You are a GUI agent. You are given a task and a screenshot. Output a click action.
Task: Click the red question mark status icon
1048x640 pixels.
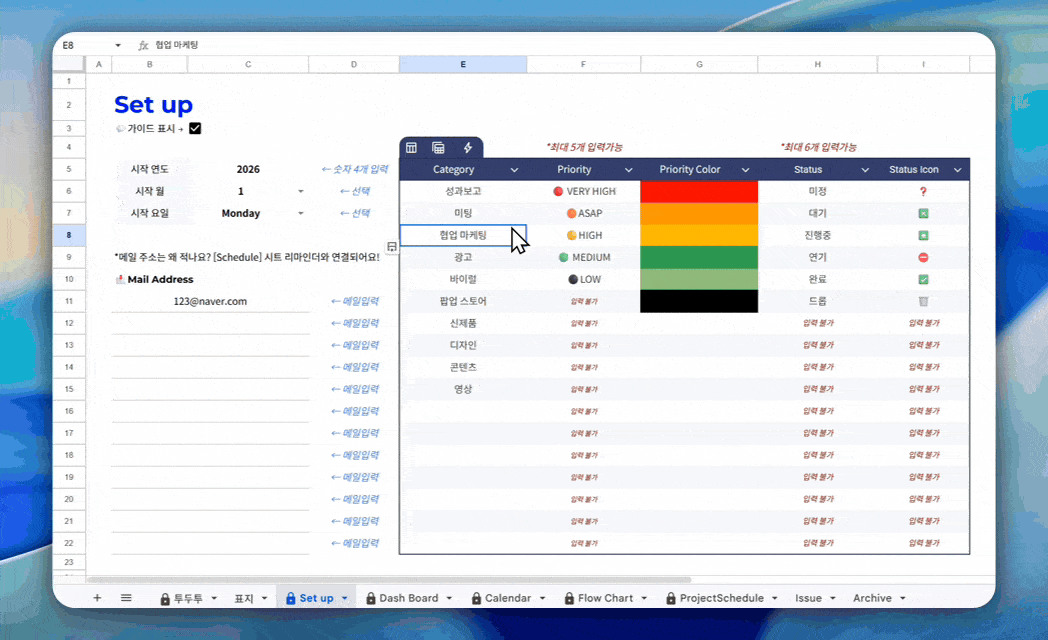(923, 192)
